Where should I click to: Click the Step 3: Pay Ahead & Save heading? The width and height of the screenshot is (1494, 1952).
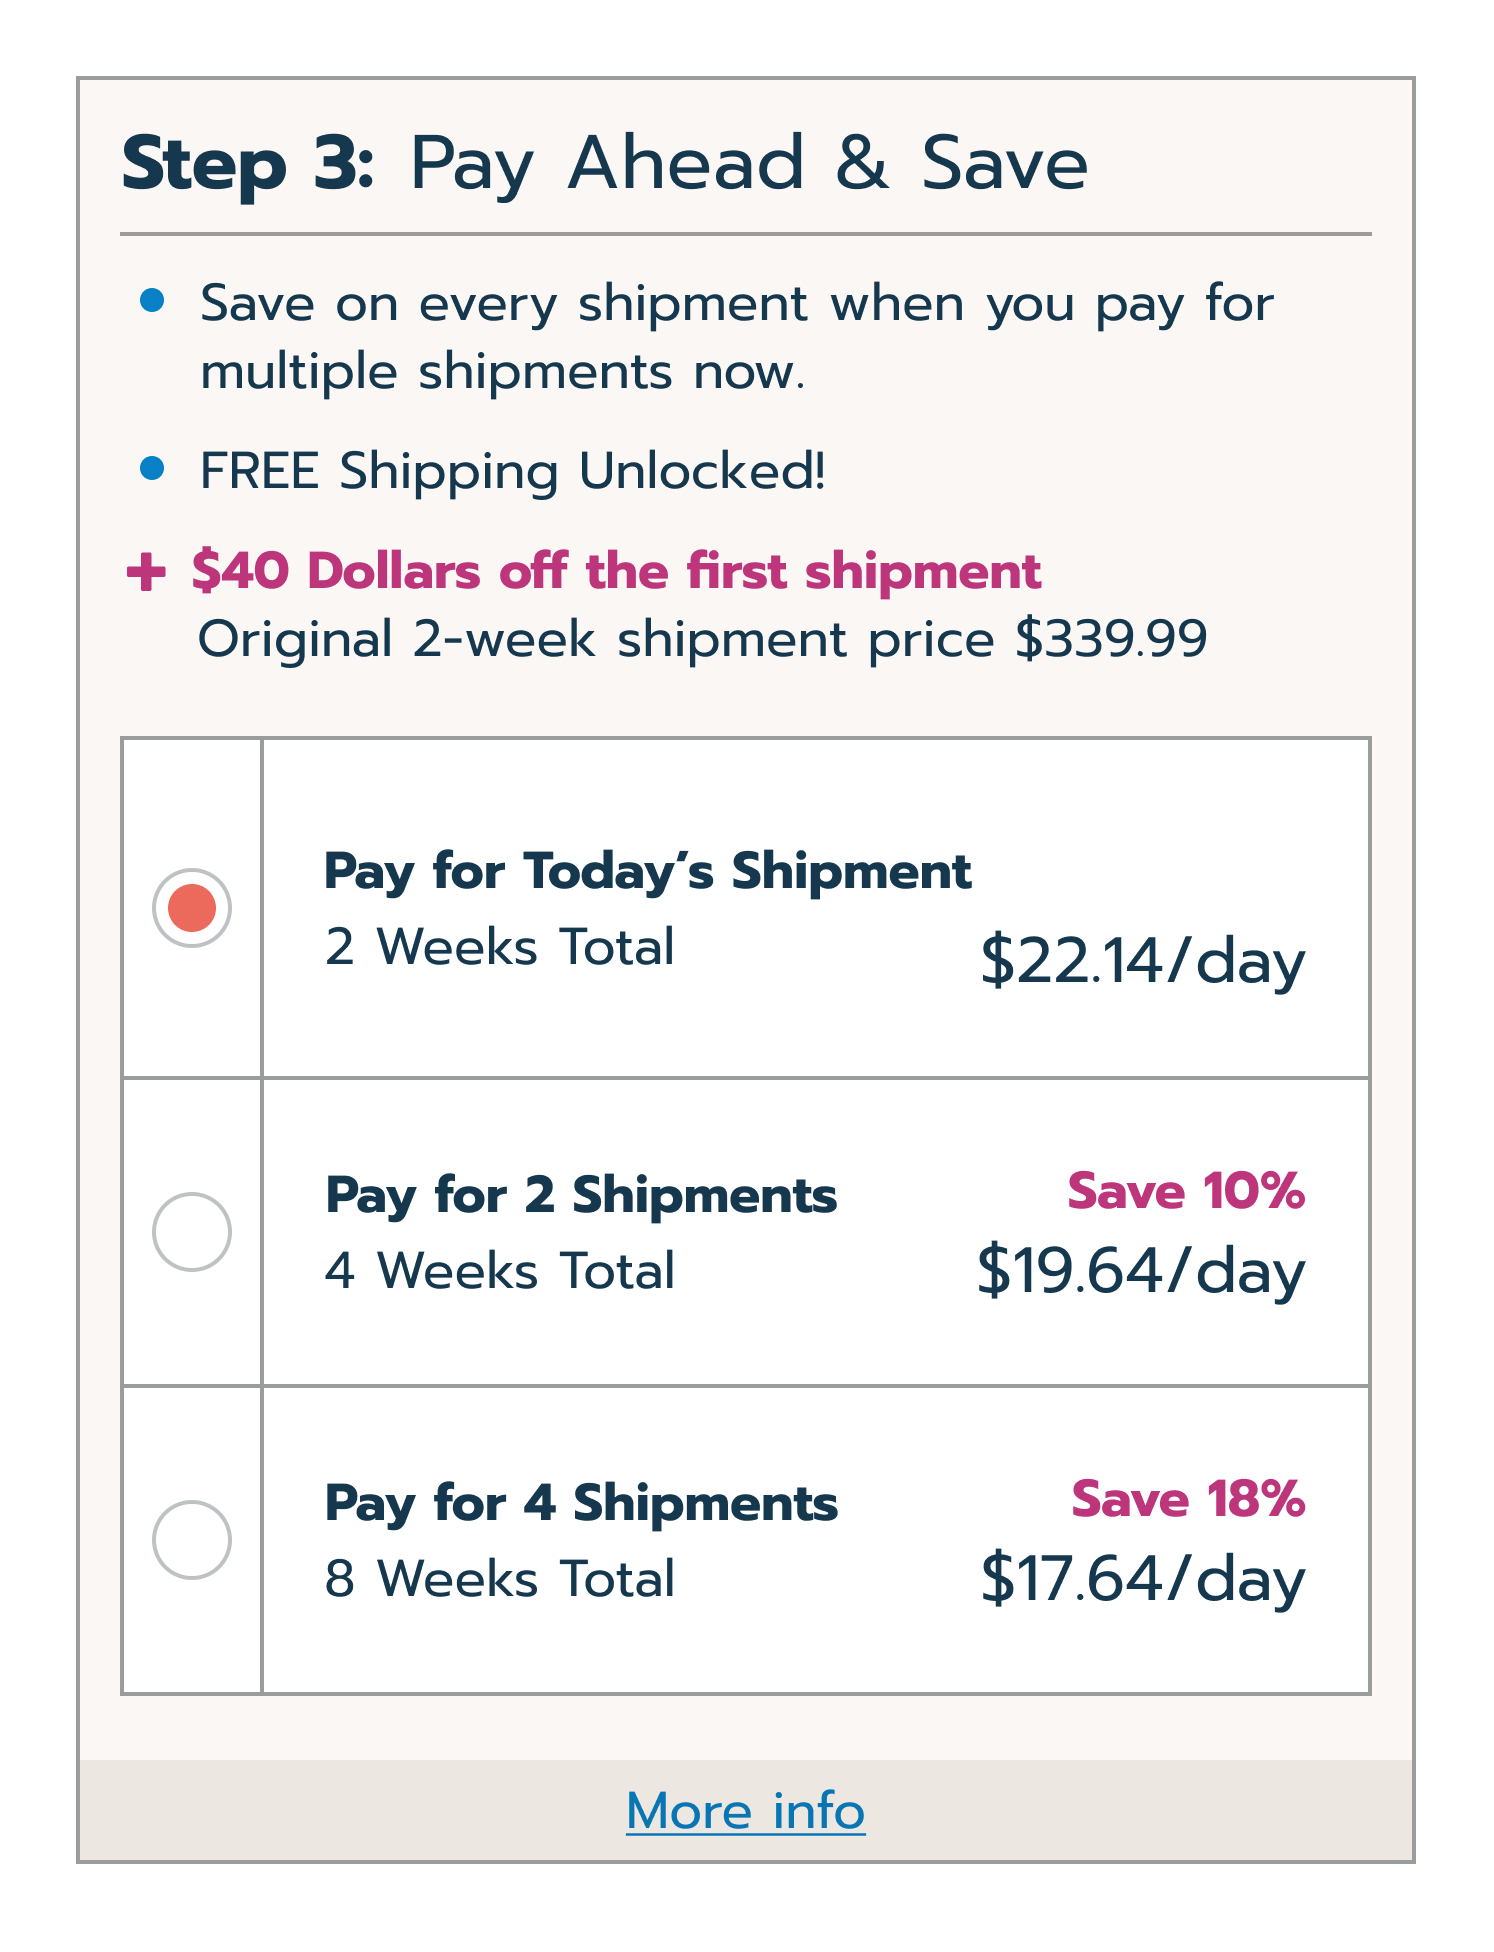(604, 163)
